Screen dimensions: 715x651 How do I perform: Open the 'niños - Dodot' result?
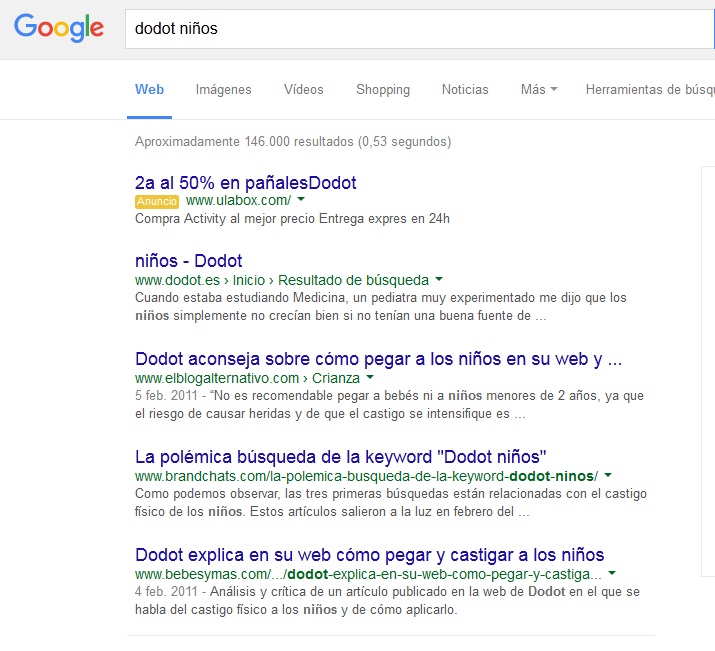pyautogui.click(x=188, y=261)
